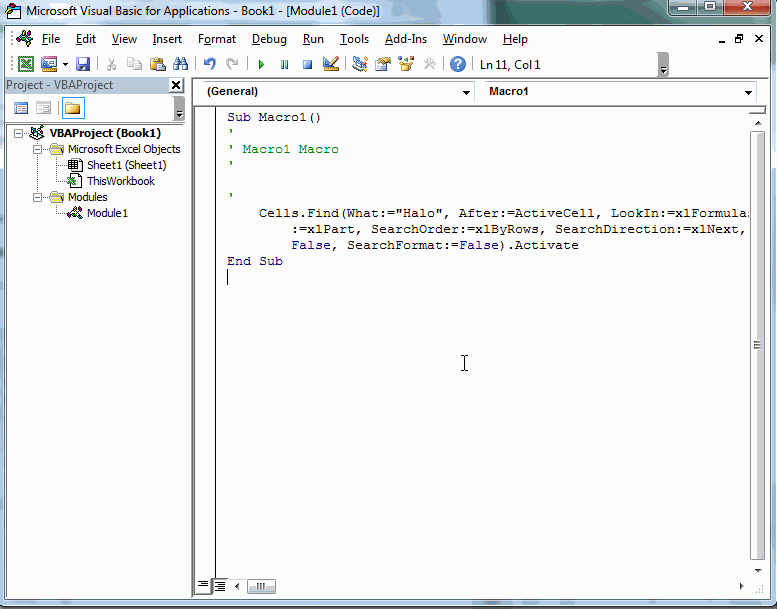Open standard toolbar options overflow arrow

click(x=663, y=65)
